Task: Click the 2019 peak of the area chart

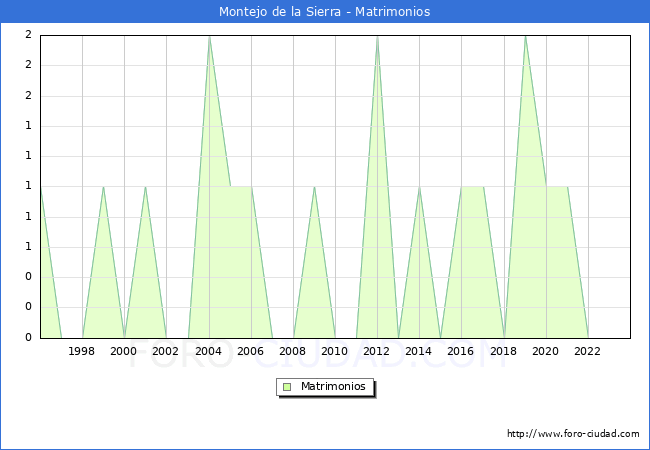Action: 526,37
